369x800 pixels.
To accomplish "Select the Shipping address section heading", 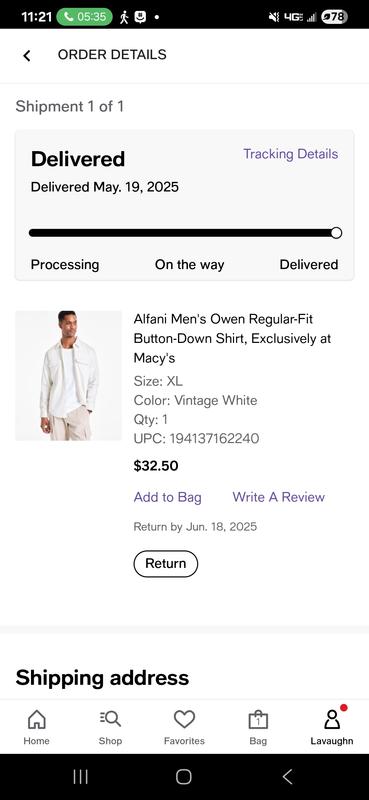I will tap(102, 678).
